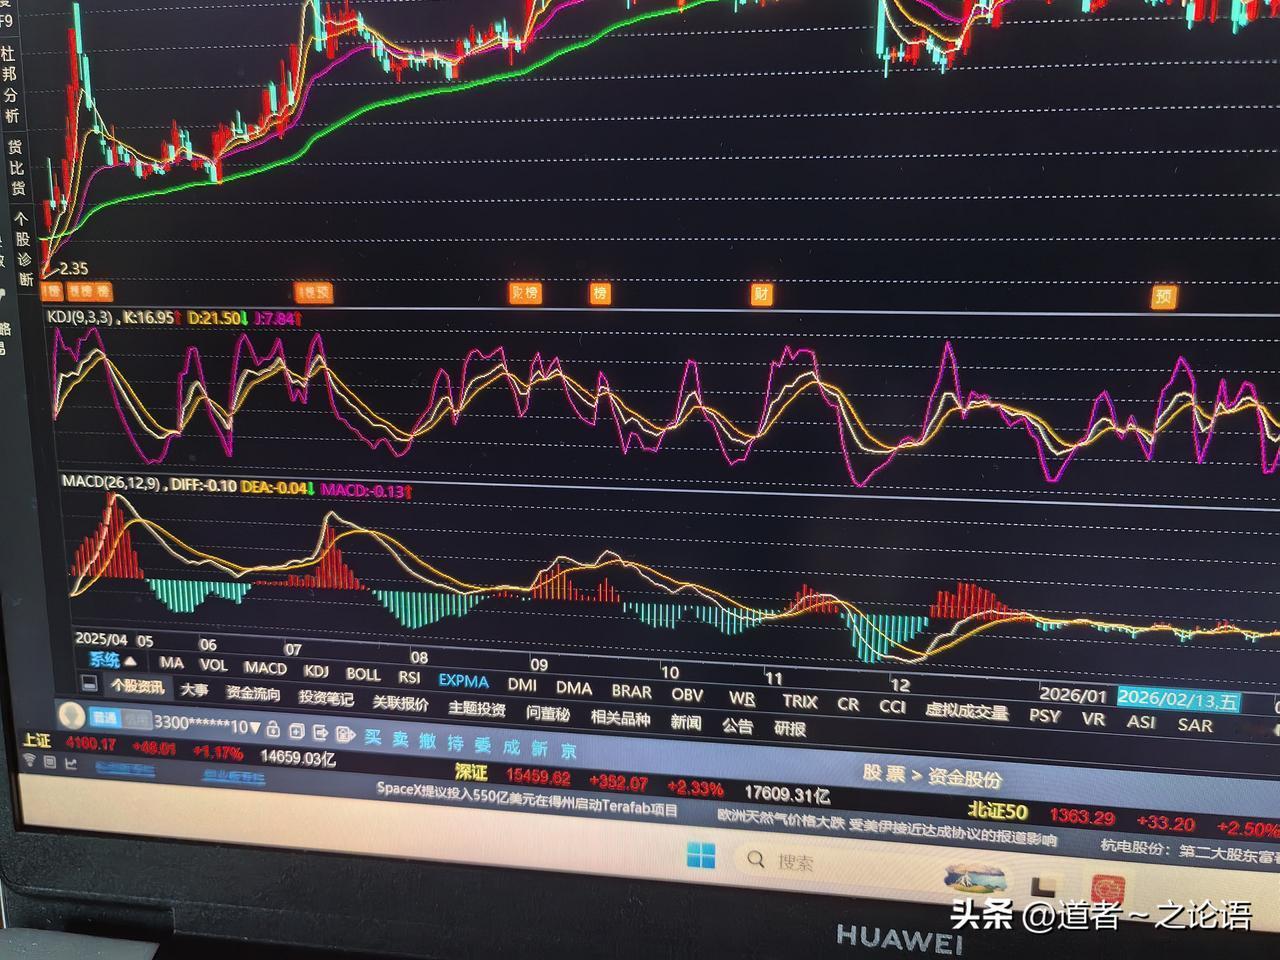Select the TRIX indicator
Viewport: 1280px width, 960px height.
pos(800,700)
